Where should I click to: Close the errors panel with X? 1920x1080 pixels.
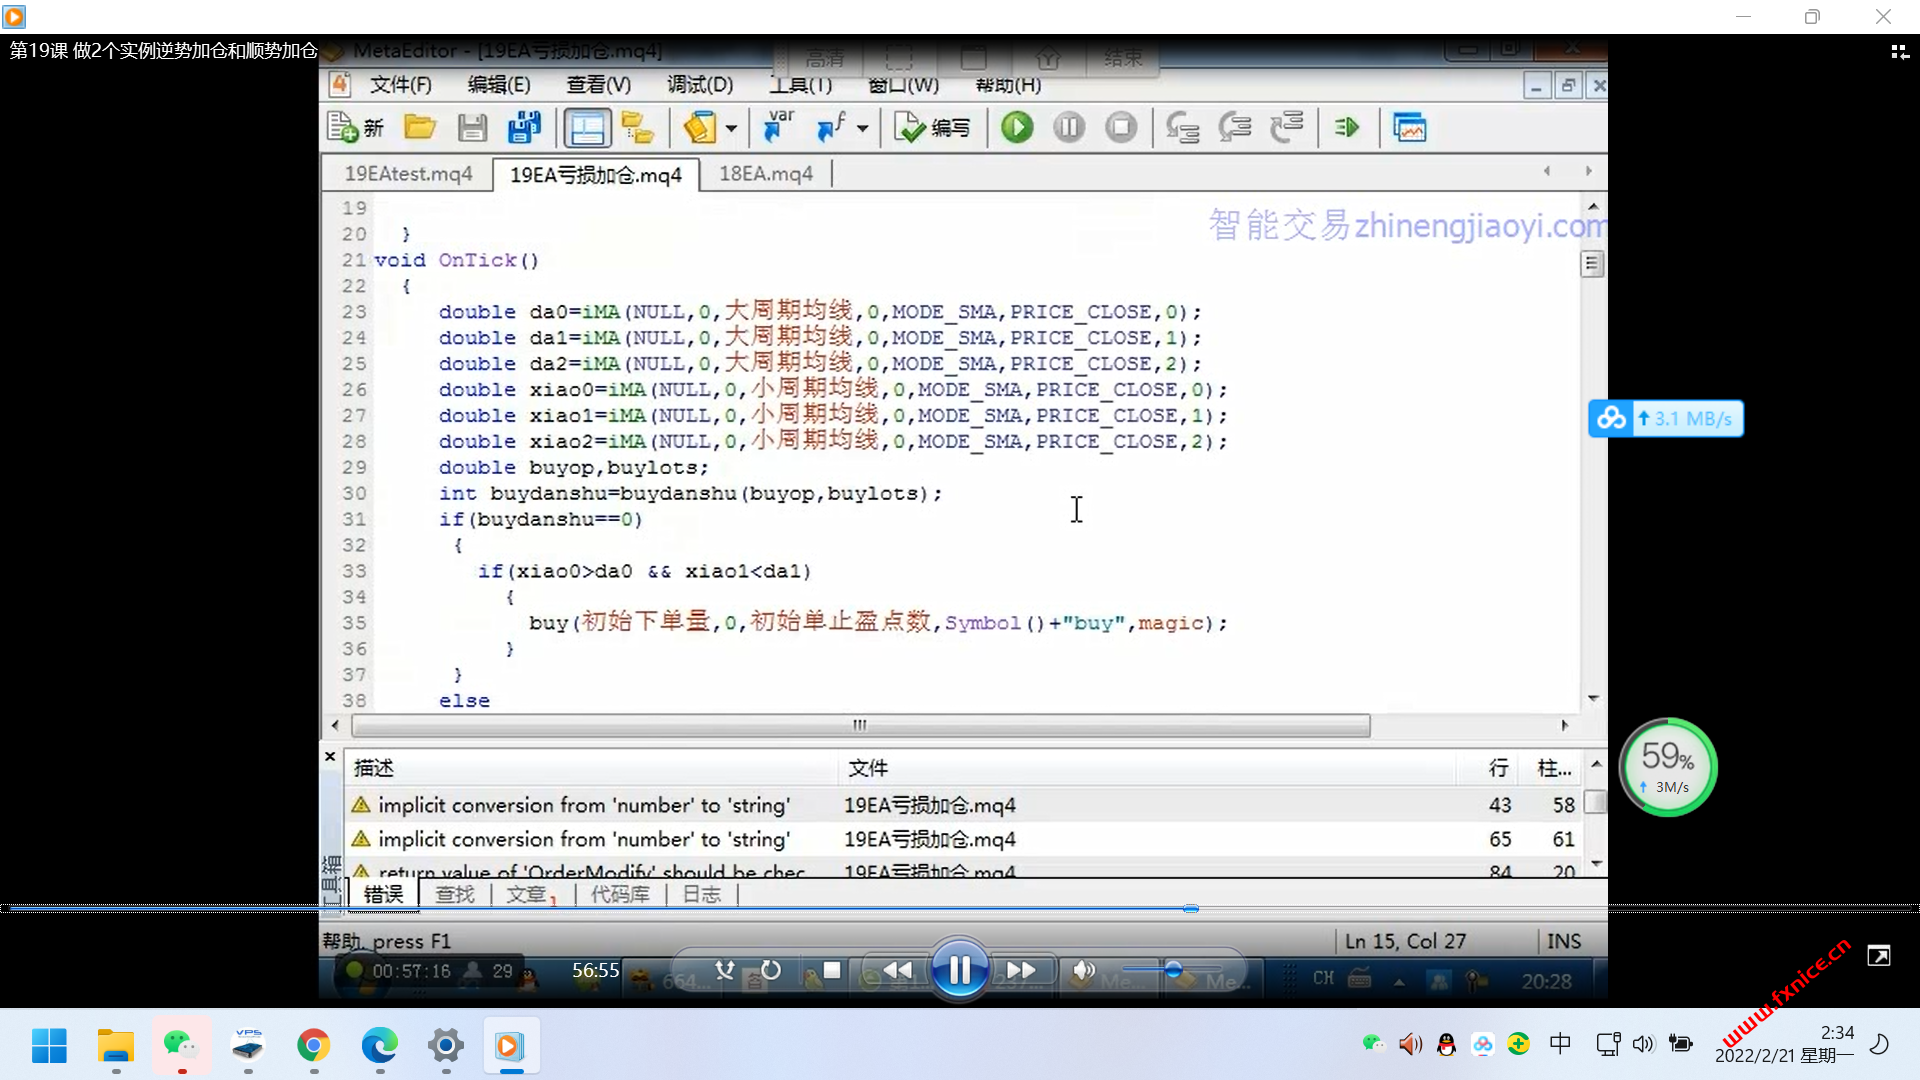(x=330, y=757)
